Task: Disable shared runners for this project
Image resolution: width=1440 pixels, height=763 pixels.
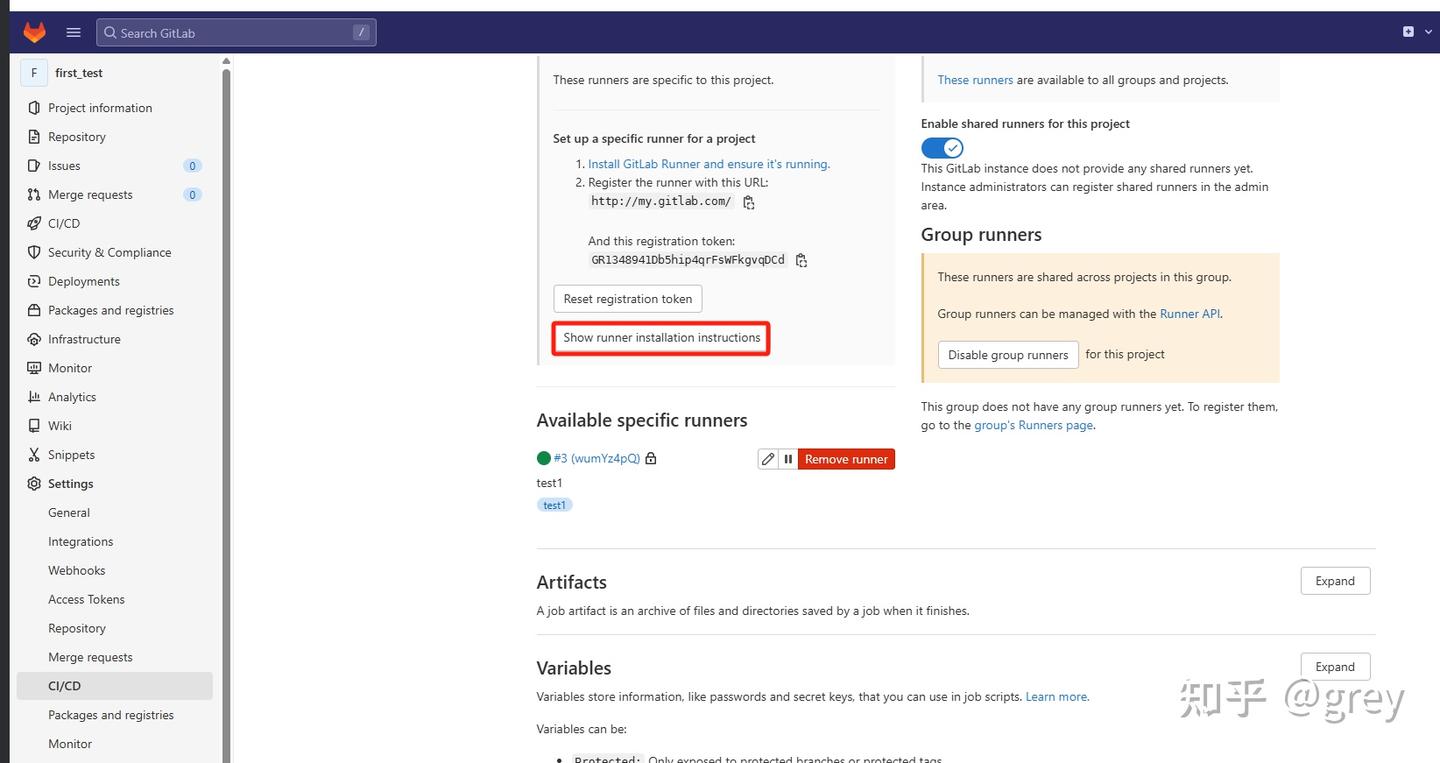Action: [x=941, y=147]
